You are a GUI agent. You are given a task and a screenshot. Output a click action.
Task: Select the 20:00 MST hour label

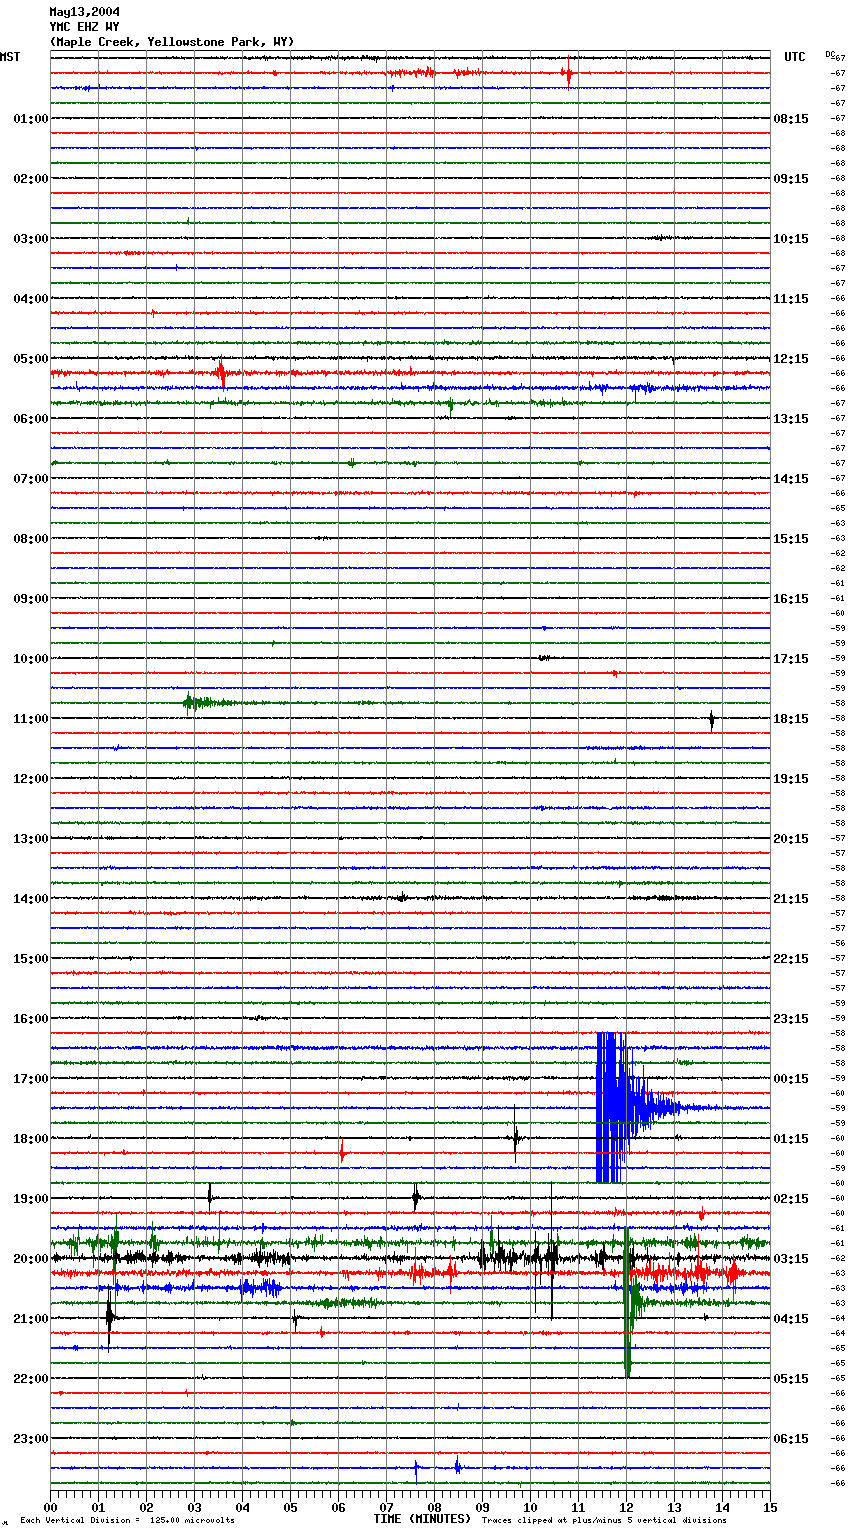(x=30, y=1259)
